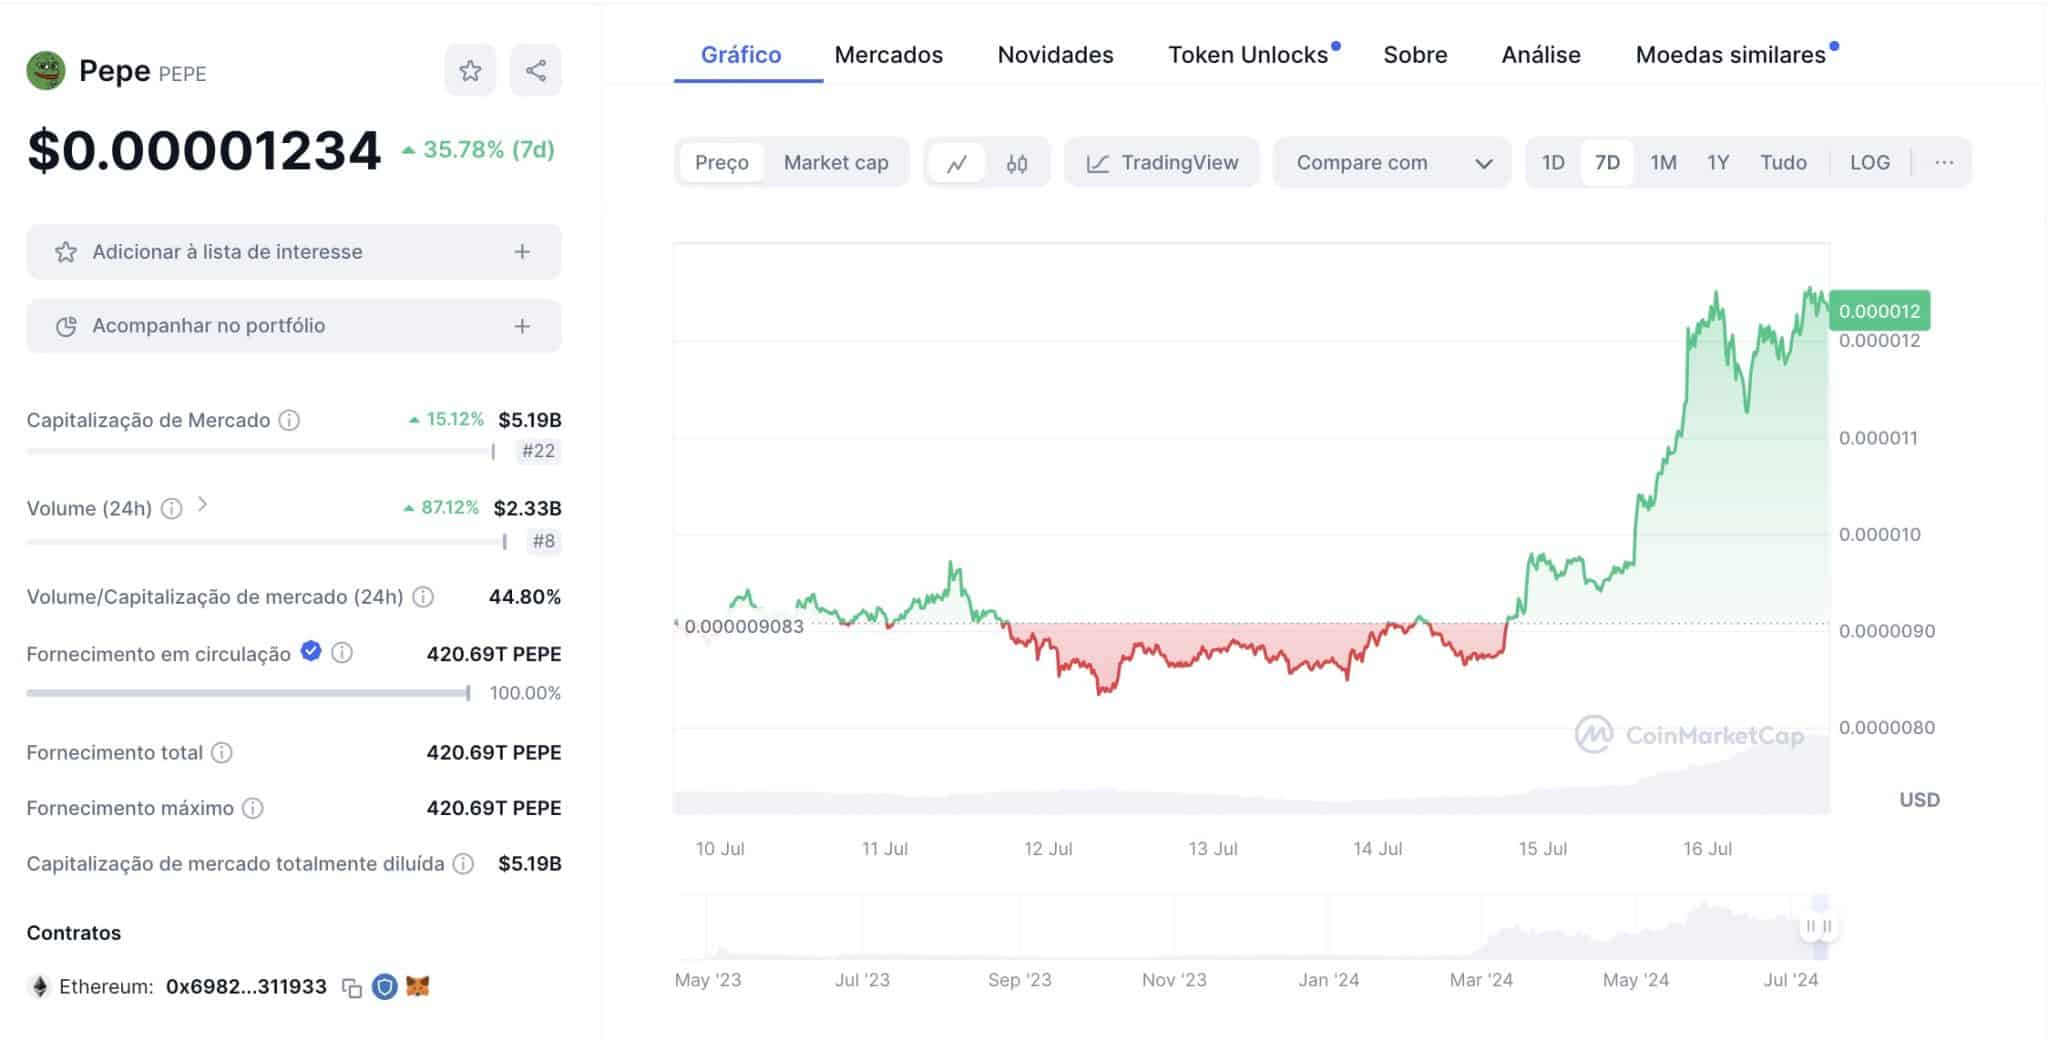Switch to the Análise tab
Image resolution: width=2048 pixels, height=1040 pixels.
pyautogui.click(x=1541, y=55)
